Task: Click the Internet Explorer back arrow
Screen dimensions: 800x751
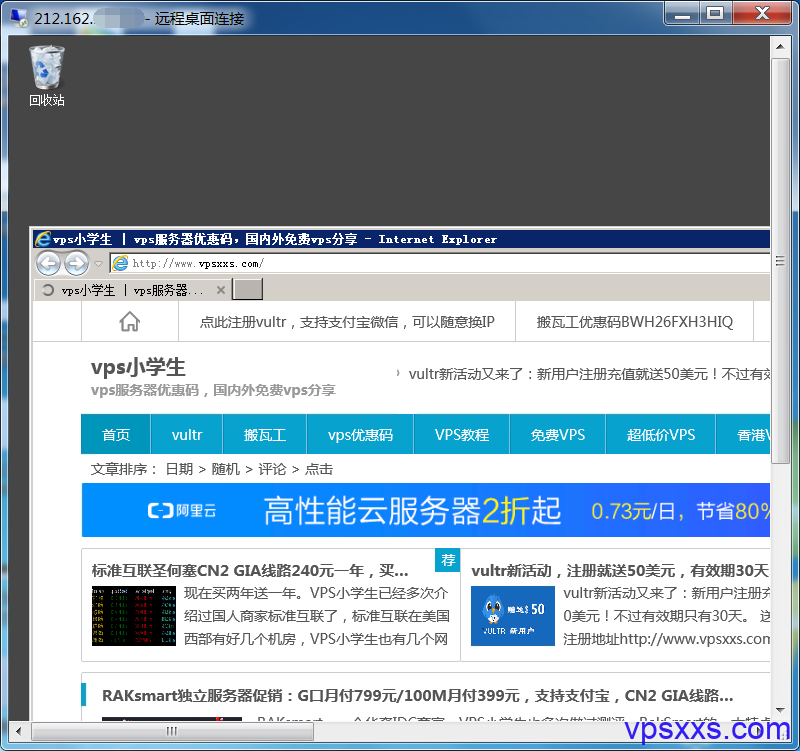Action: click(48, 264)
